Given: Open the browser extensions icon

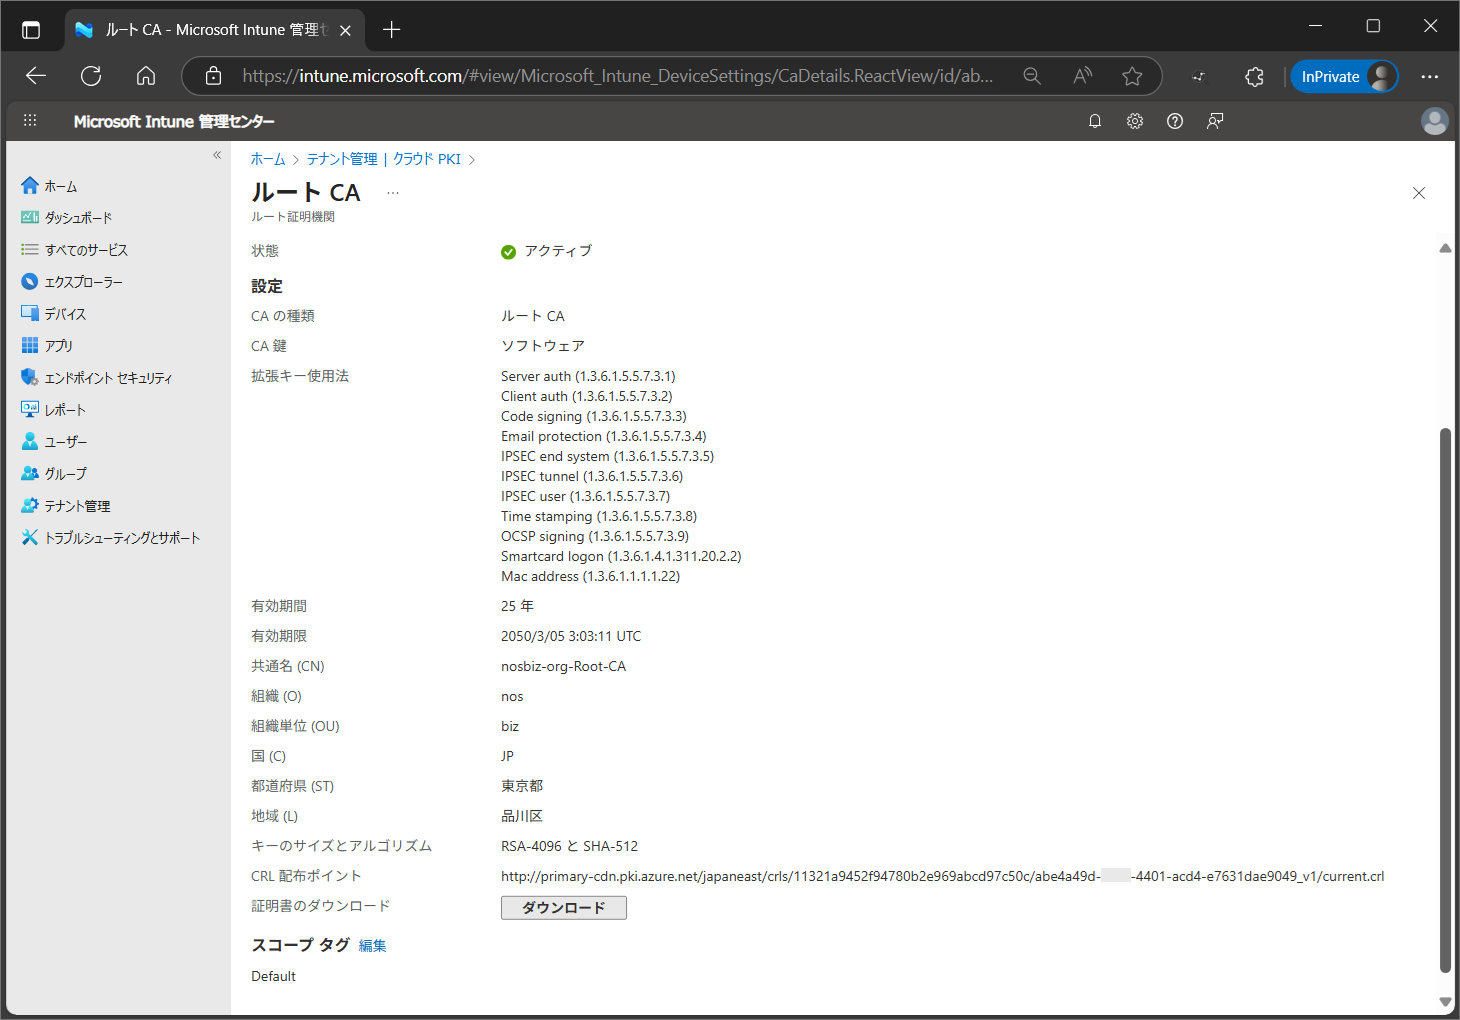Looking at the screenshot, I should (1254, 76).
